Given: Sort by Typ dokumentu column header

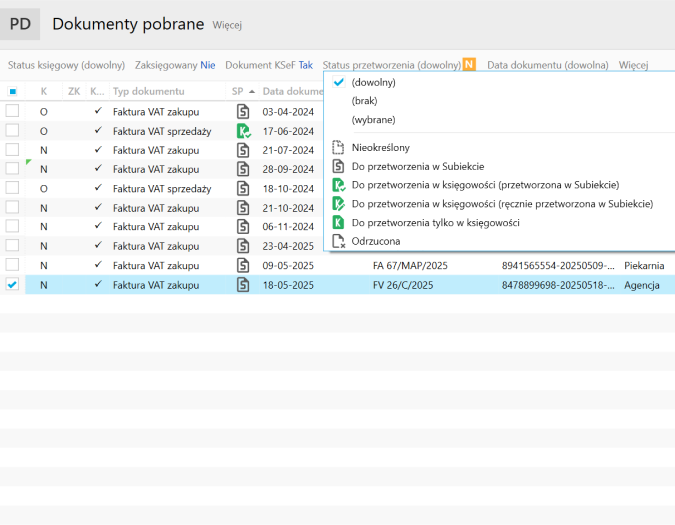Looking at the screenshot, I should click(149, 91).
